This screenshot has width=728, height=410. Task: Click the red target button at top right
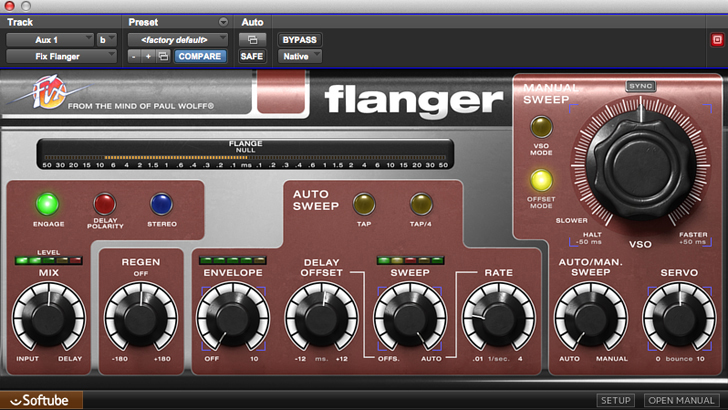point(717,40)
